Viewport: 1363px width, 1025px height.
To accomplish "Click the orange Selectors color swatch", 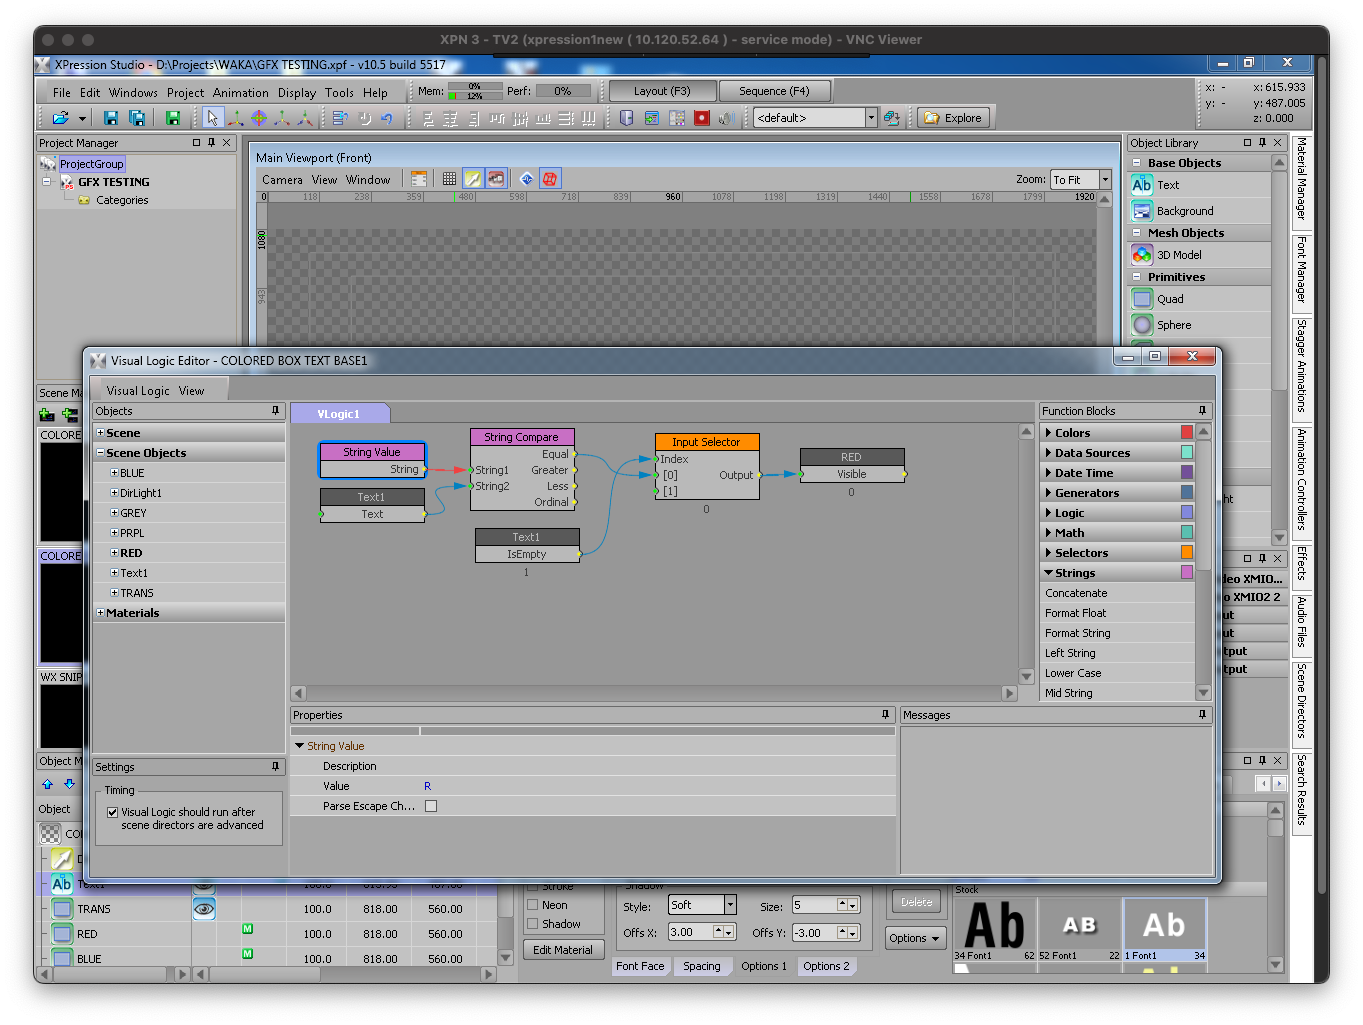I will click(1186, 553).
